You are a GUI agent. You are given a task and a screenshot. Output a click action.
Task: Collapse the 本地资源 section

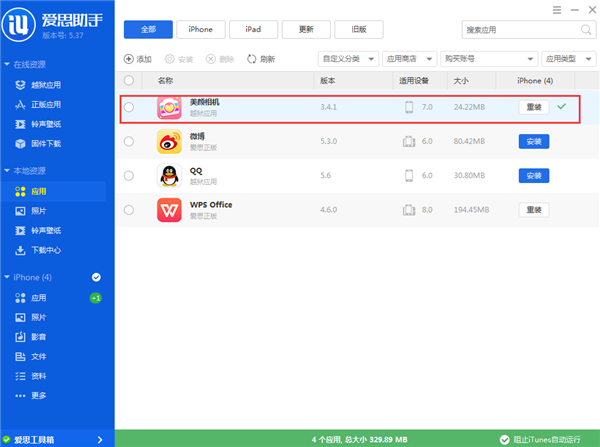[7, 170]
